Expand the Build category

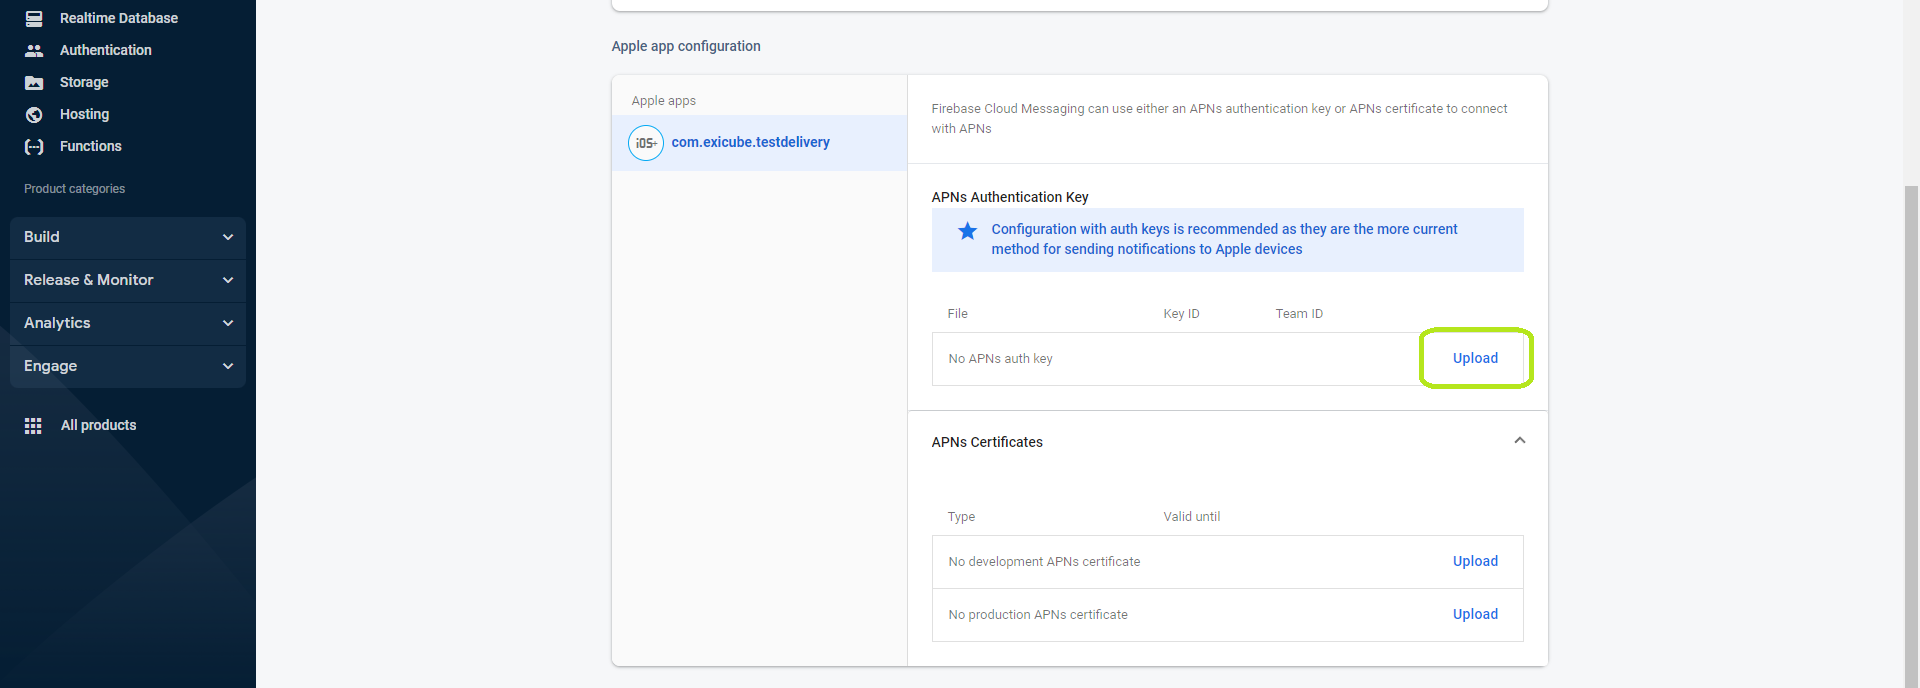point(128,237)
